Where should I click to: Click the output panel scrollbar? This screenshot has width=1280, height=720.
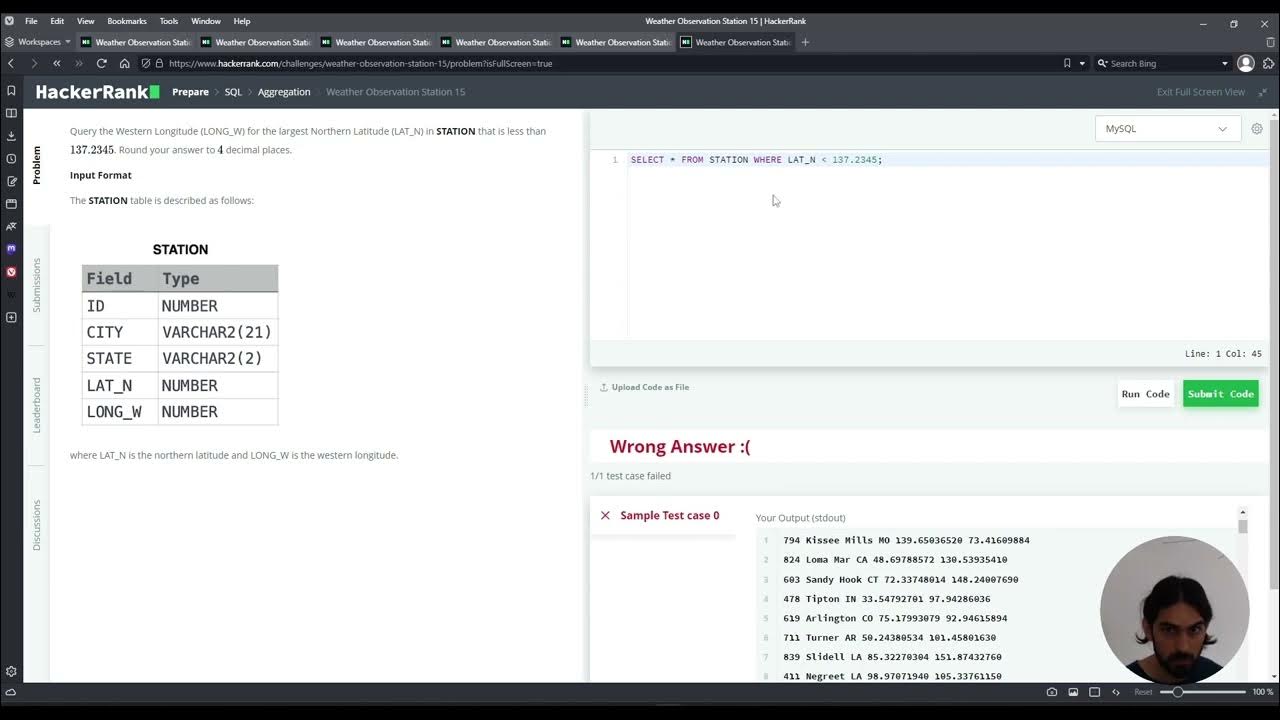pos(1243,526)
